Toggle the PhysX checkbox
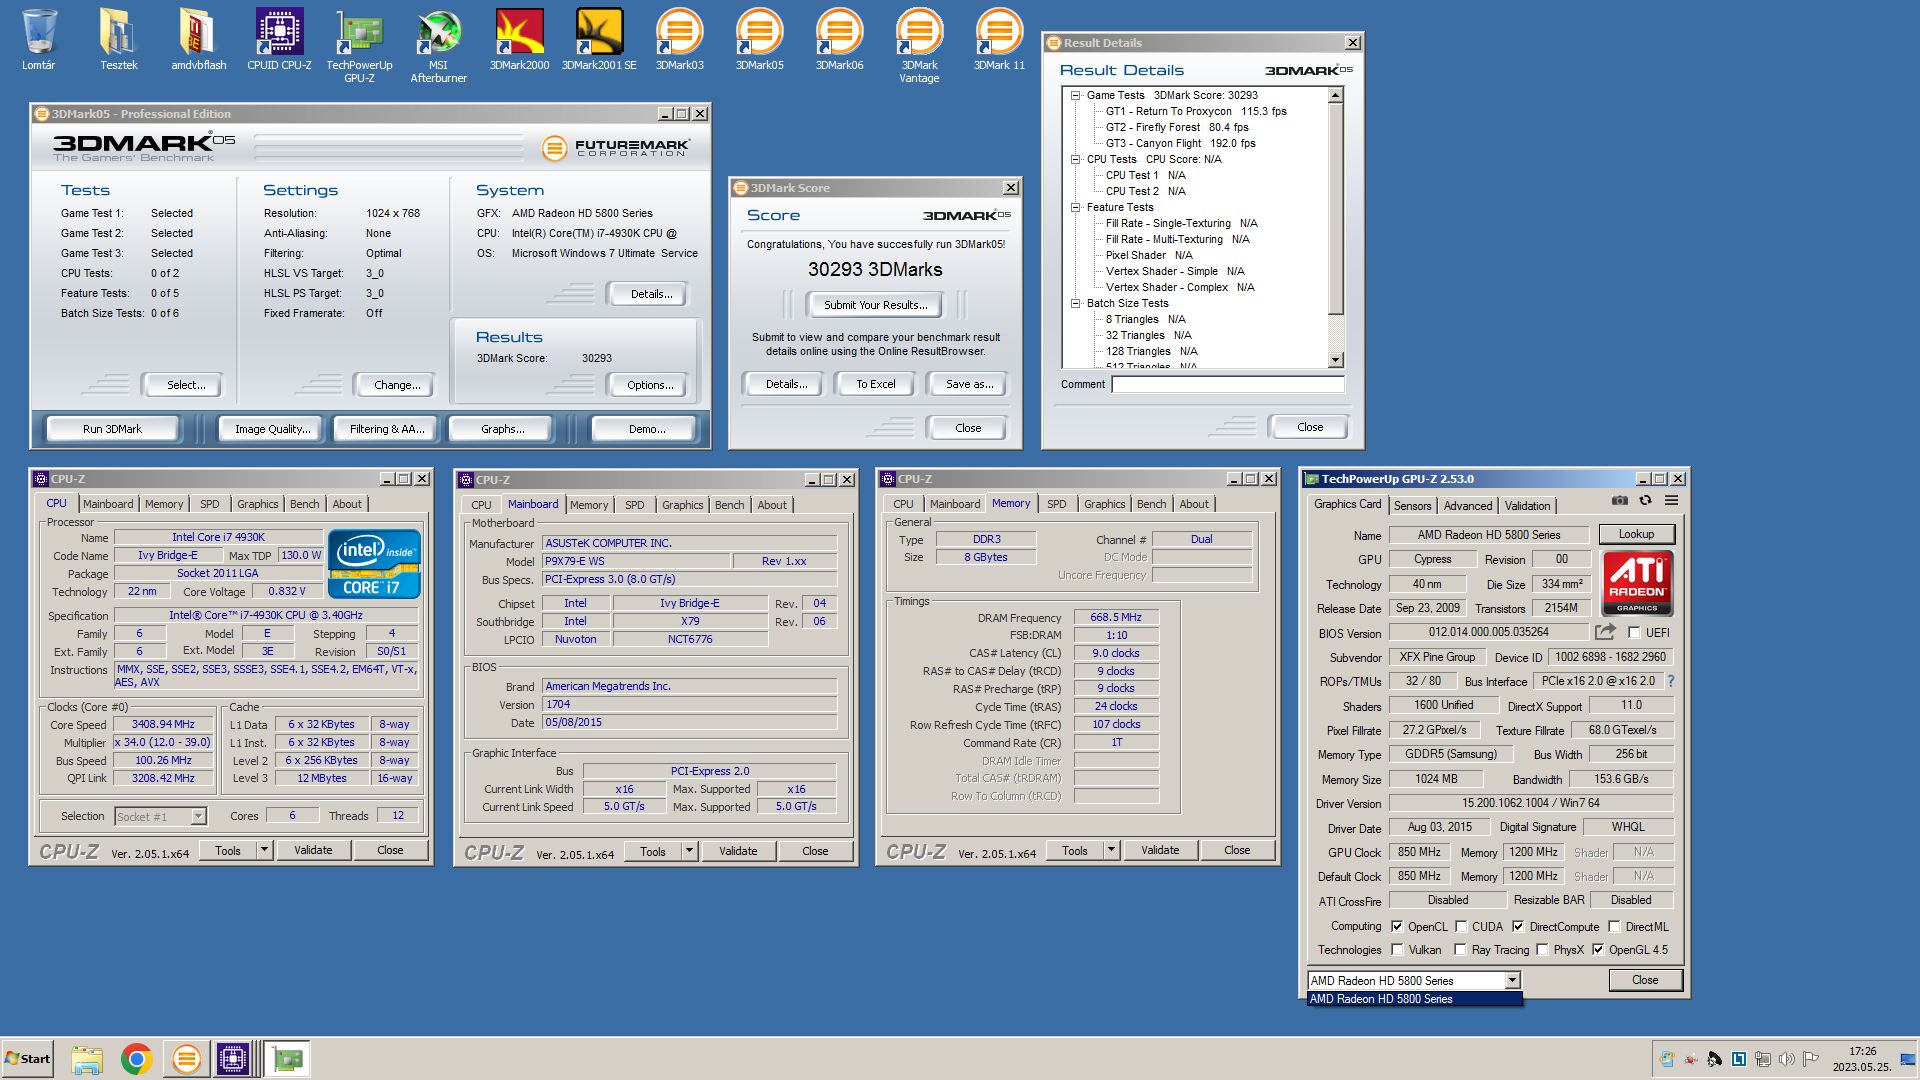The width and height of the screenshot is (1920, 1080). 1542,950
